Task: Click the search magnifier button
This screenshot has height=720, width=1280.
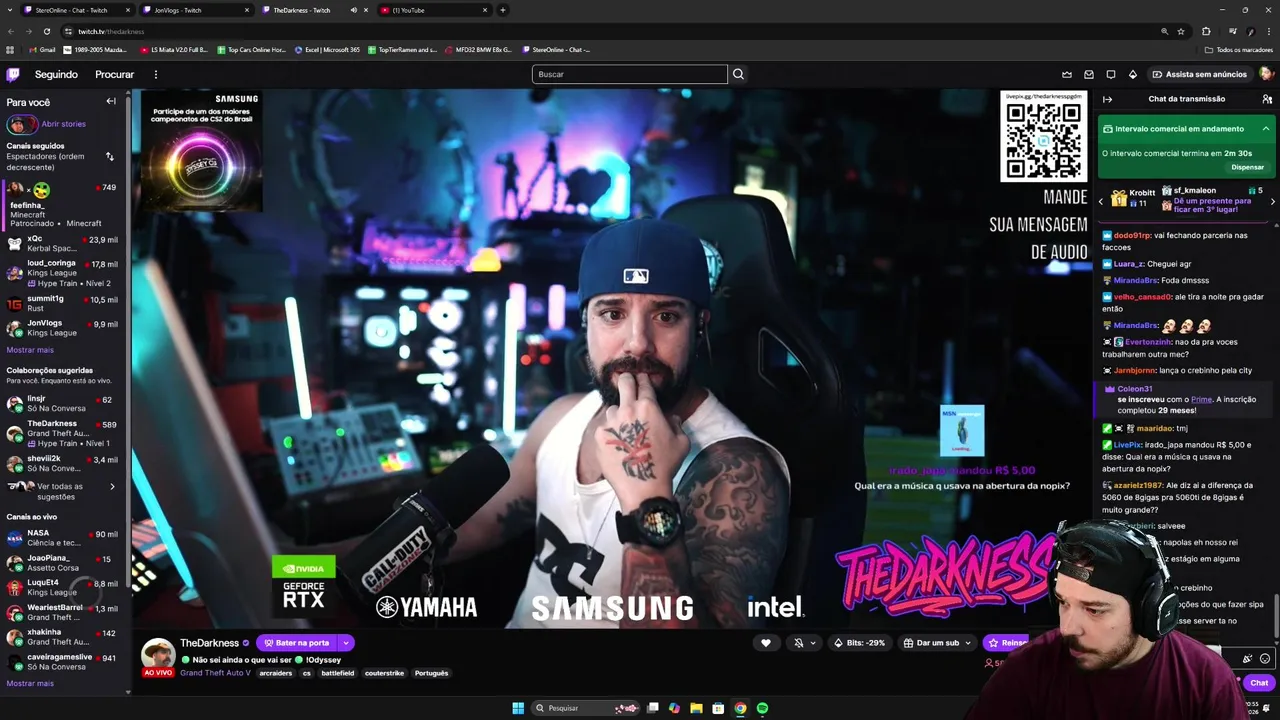Action: click(x=738, y=74)
